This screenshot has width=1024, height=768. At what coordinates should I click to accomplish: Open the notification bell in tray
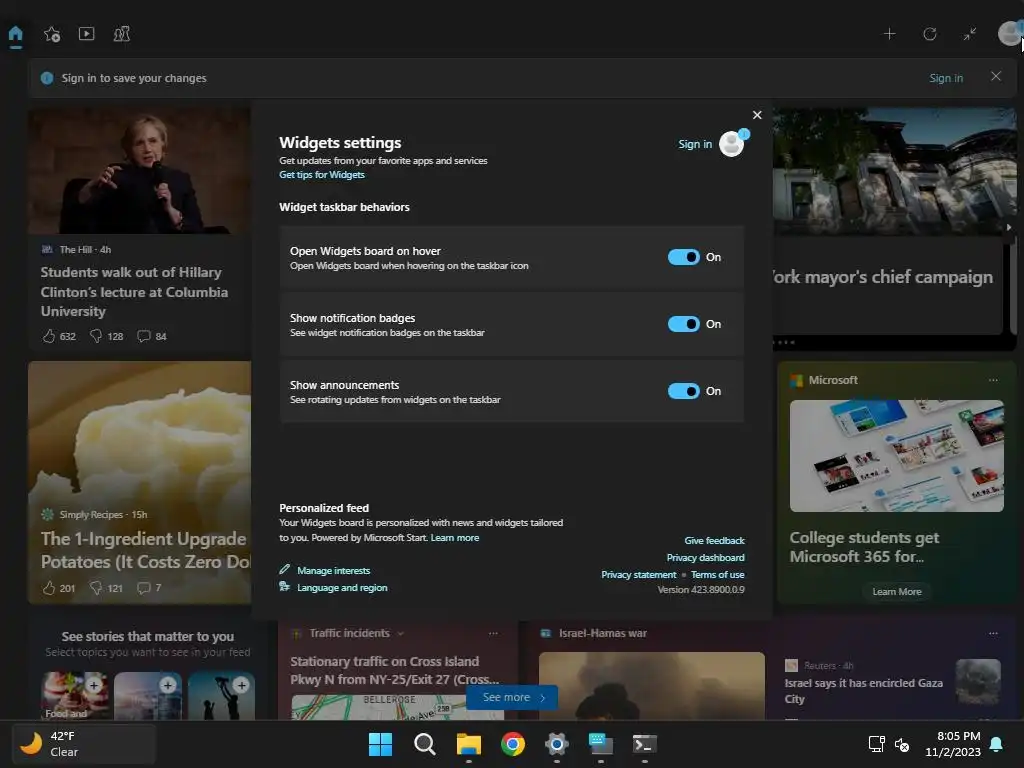click(x=997, y=744)
